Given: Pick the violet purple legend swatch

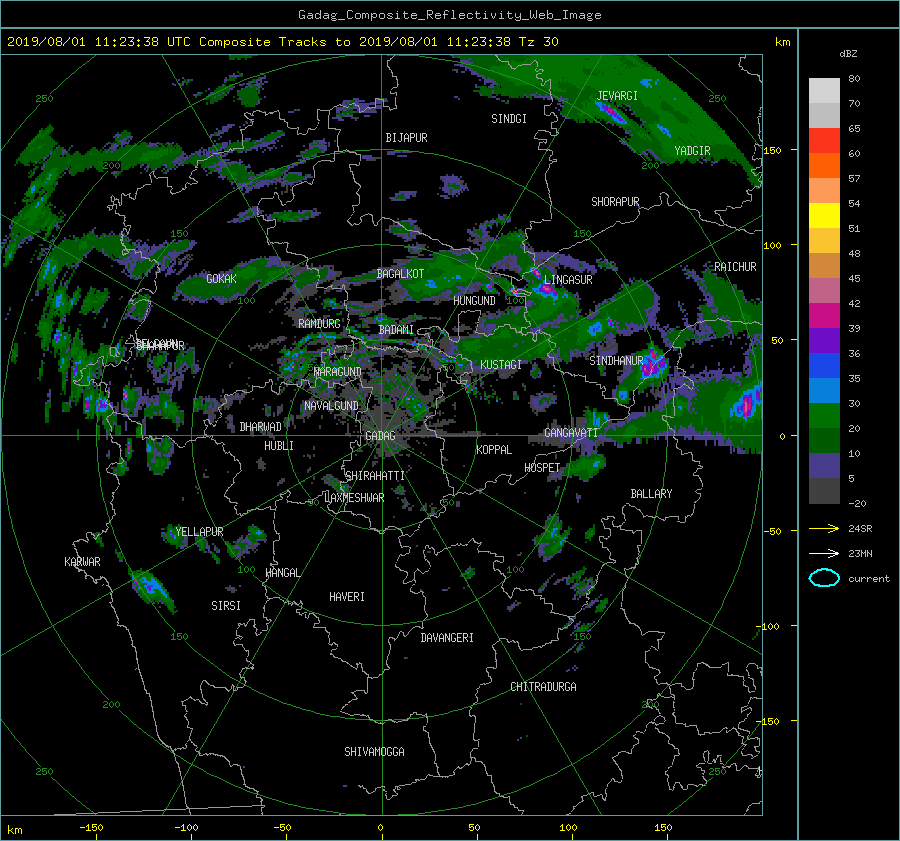Looking at the screenshot, I should (824, 341).
